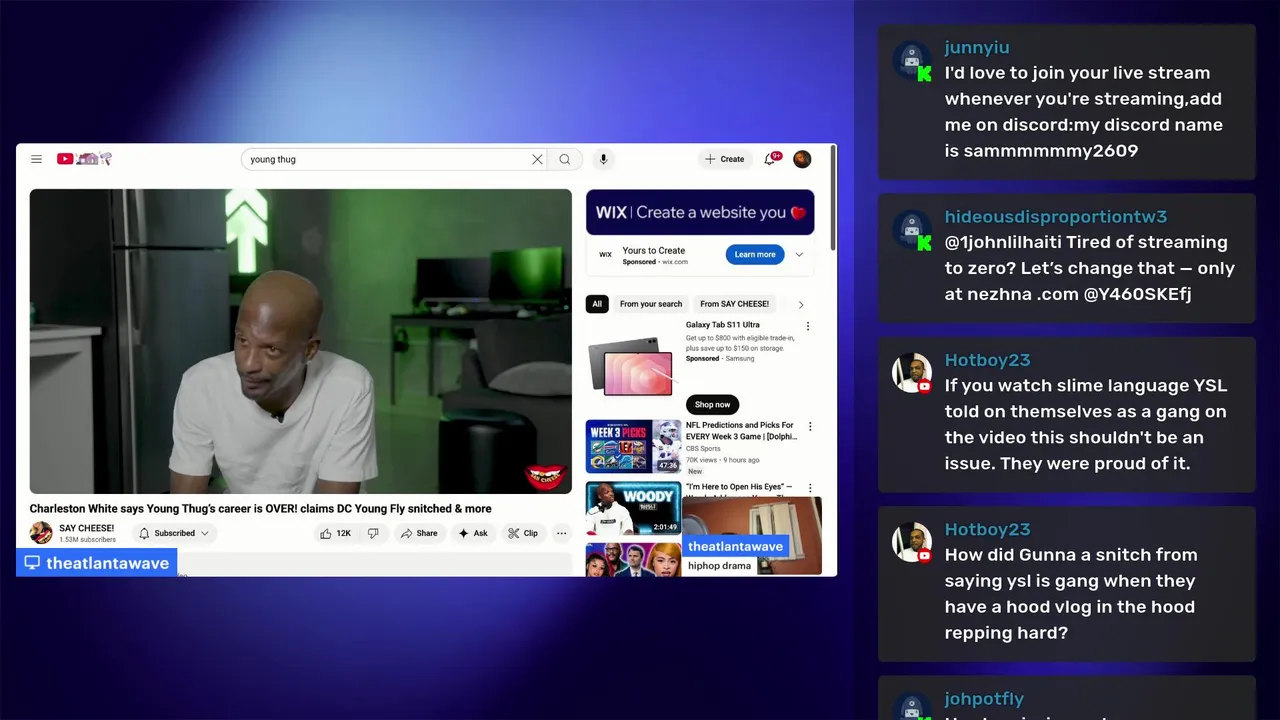
Task: Open the SAY CHEESE! channel name link
Action: coord(86,528)
